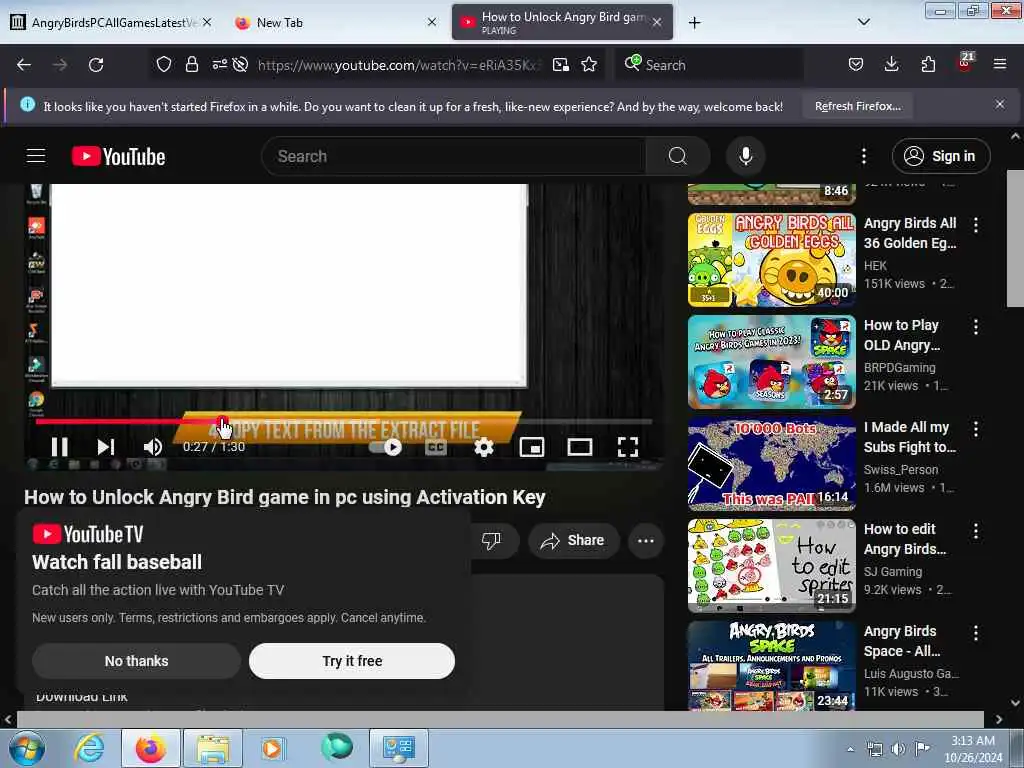Open Firefox application menu
1024x768 pixels.
[x=1000, y=65]
